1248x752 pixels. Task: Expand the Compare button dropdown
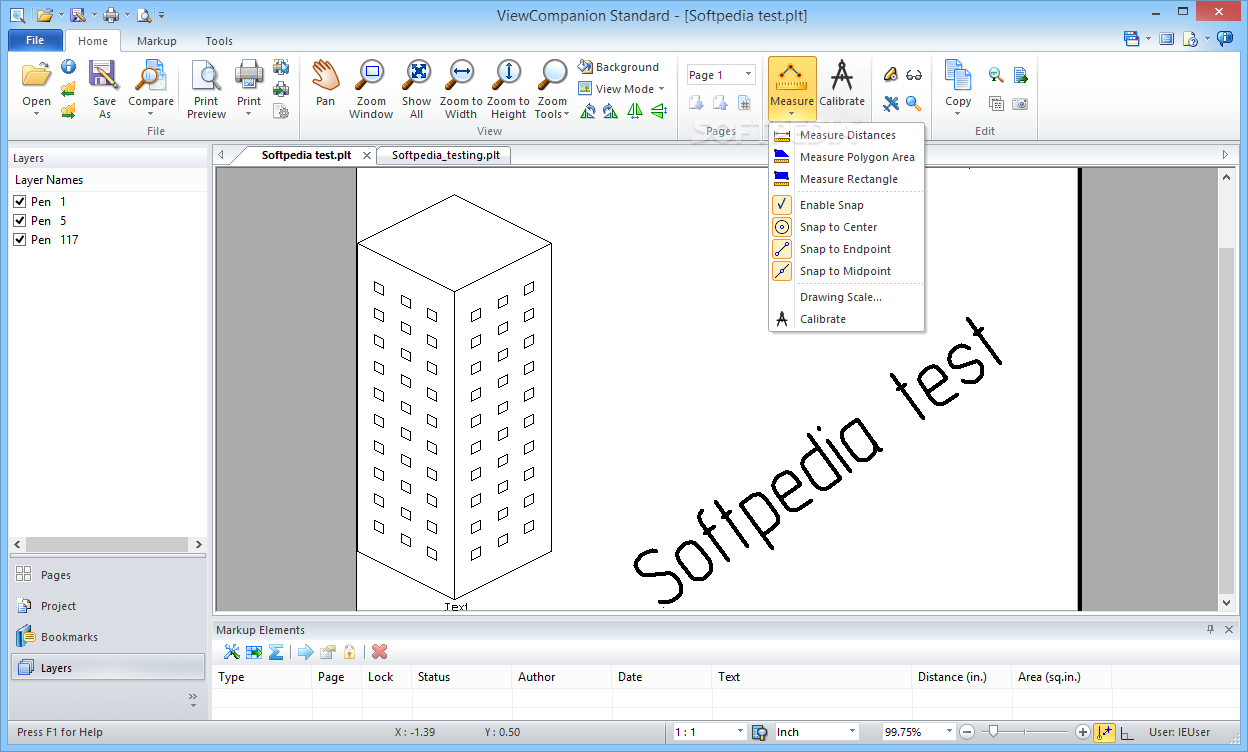pos(151,114)
